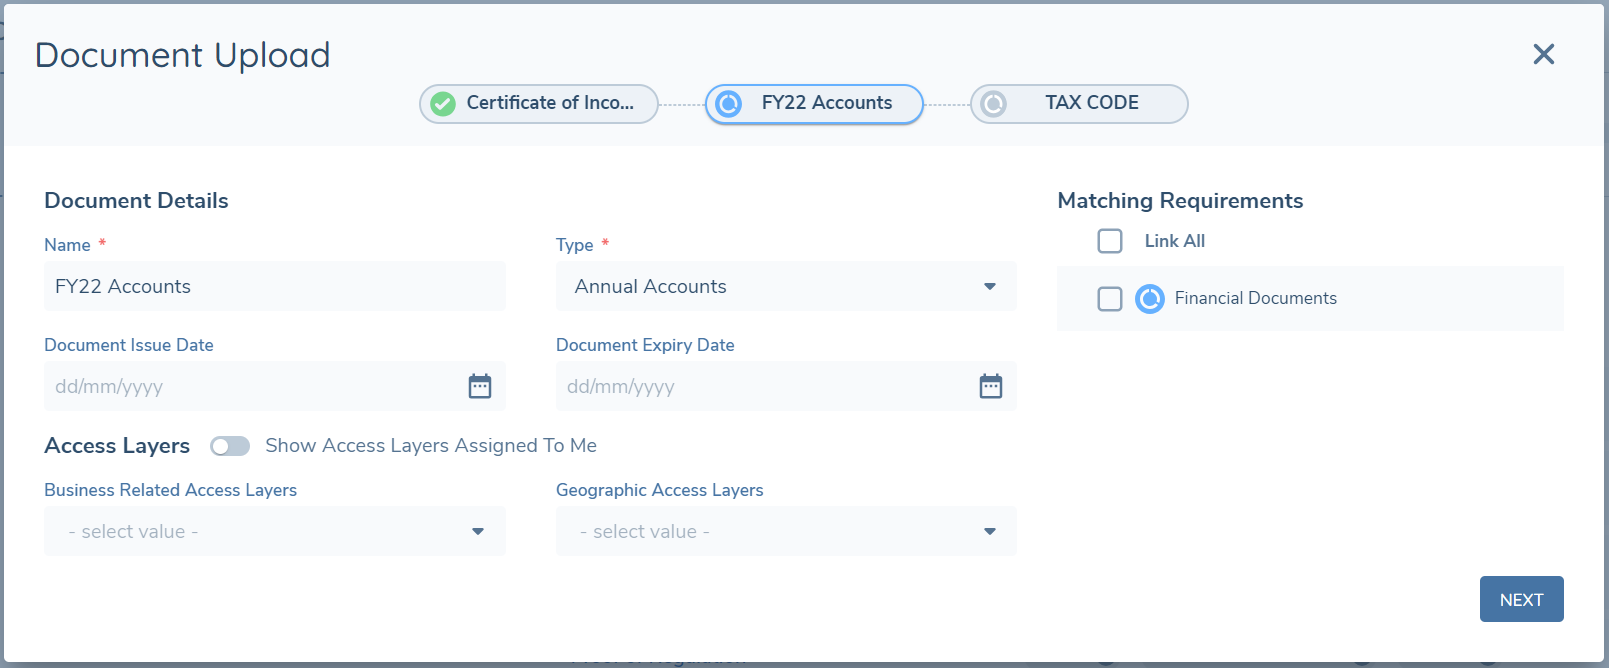This screenshot has height=668, width=1609.
Task: Select the FY22 Accounts step tab
Action: click(x=826, y=103)
